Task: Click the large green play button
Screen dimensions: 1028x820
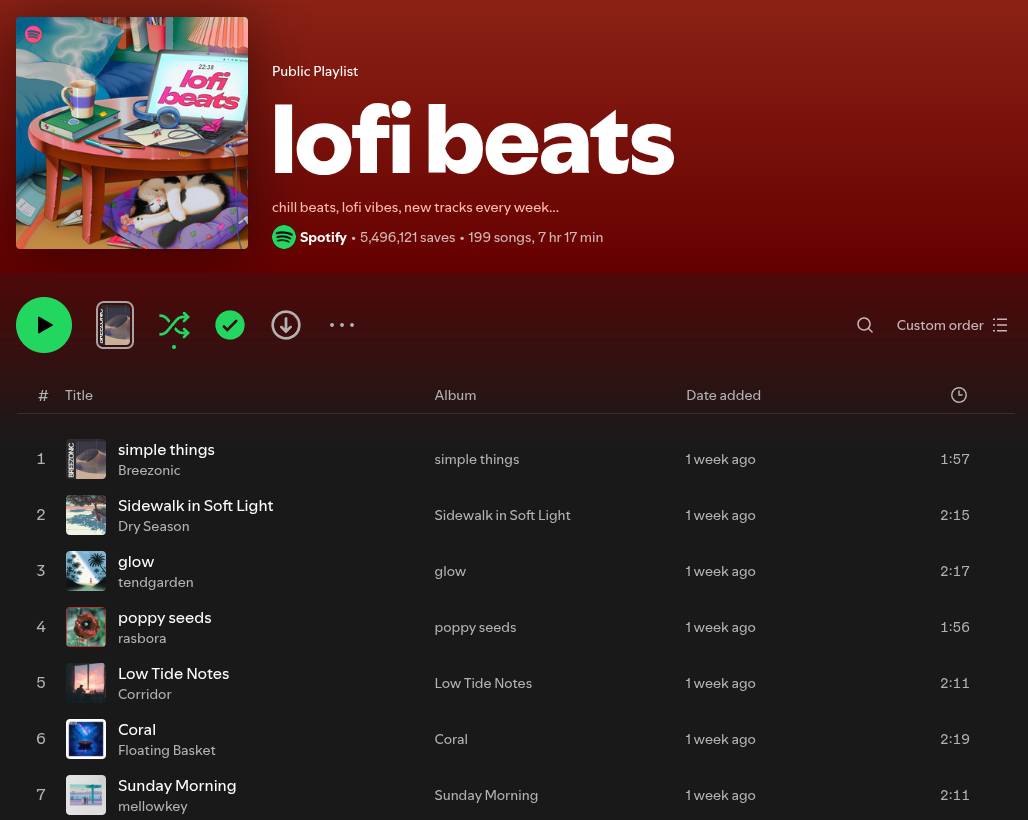Action: point(44,325)
